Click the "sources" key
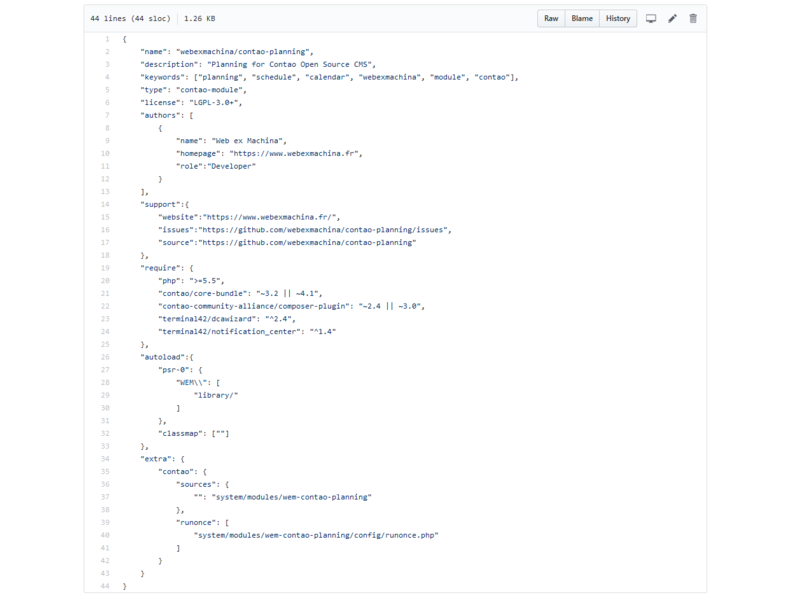Image resolution: width=800 pixels, height=600 pixels. (196, 485)
